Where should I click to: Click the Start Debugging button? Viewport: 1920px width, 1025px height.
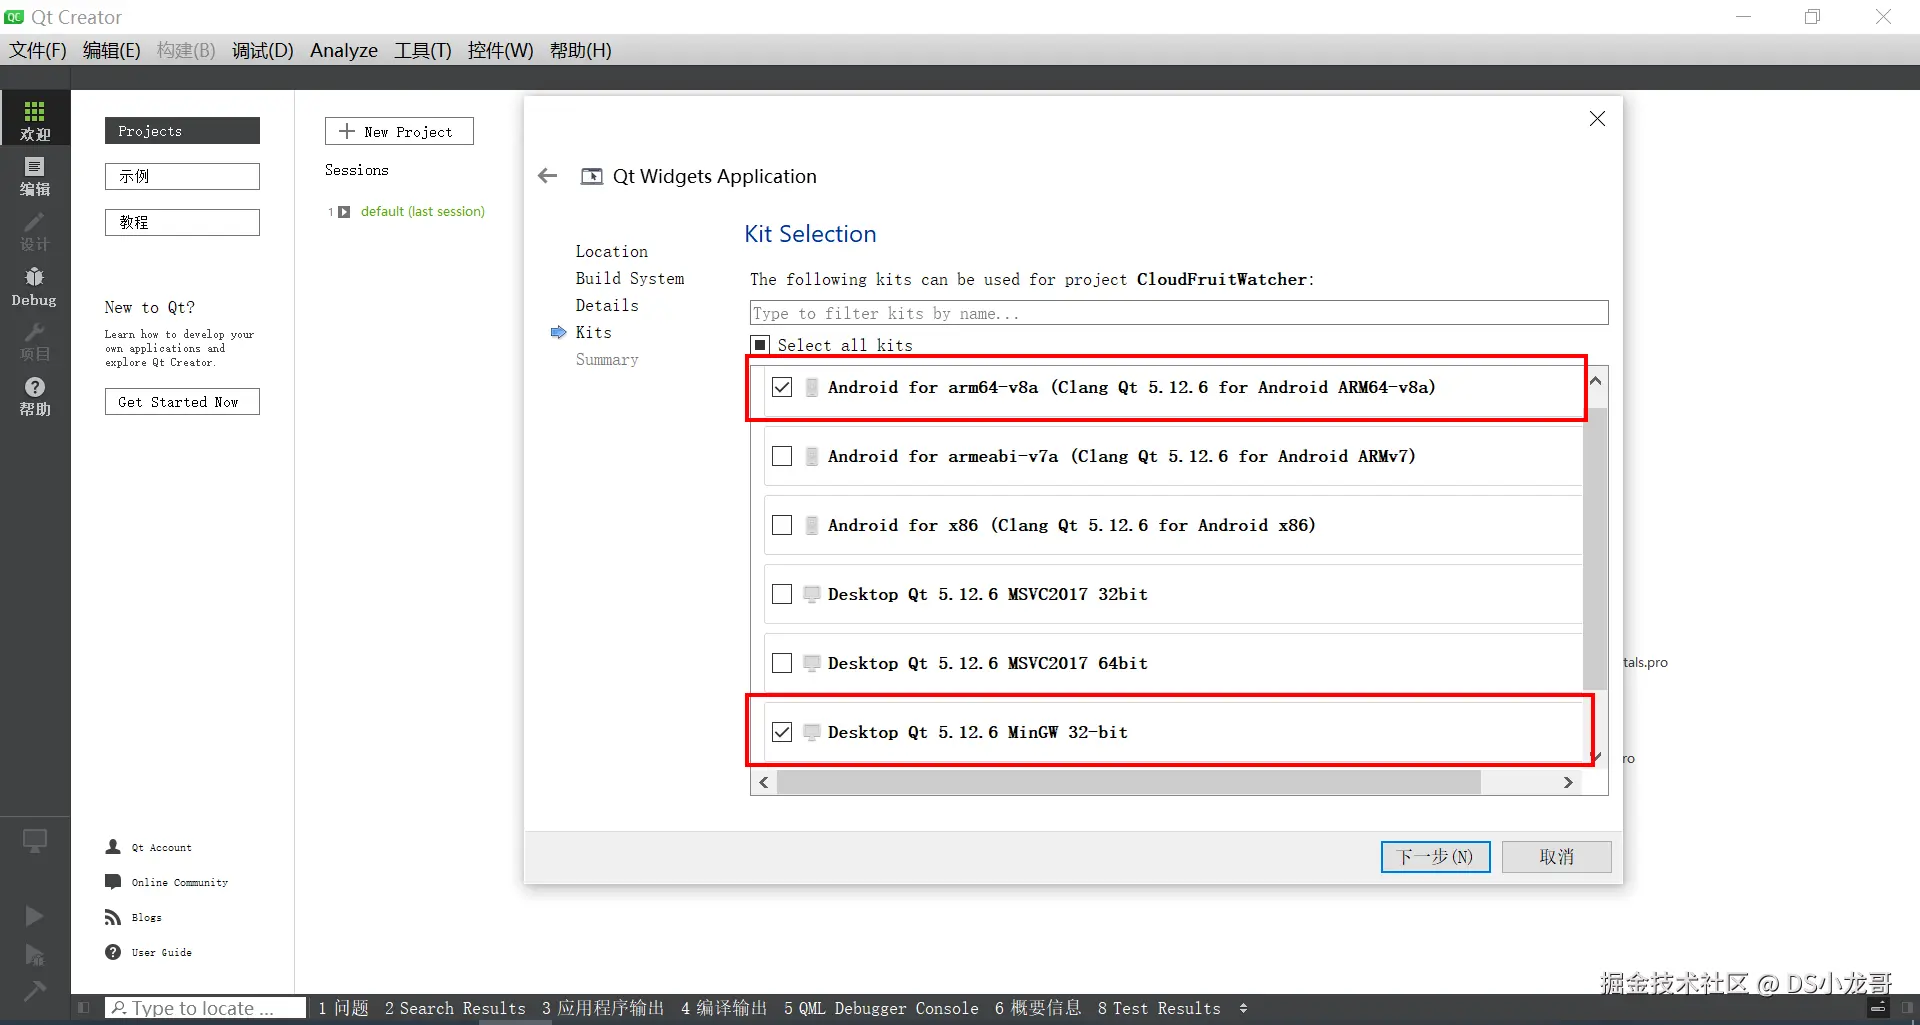pos(34,955)
